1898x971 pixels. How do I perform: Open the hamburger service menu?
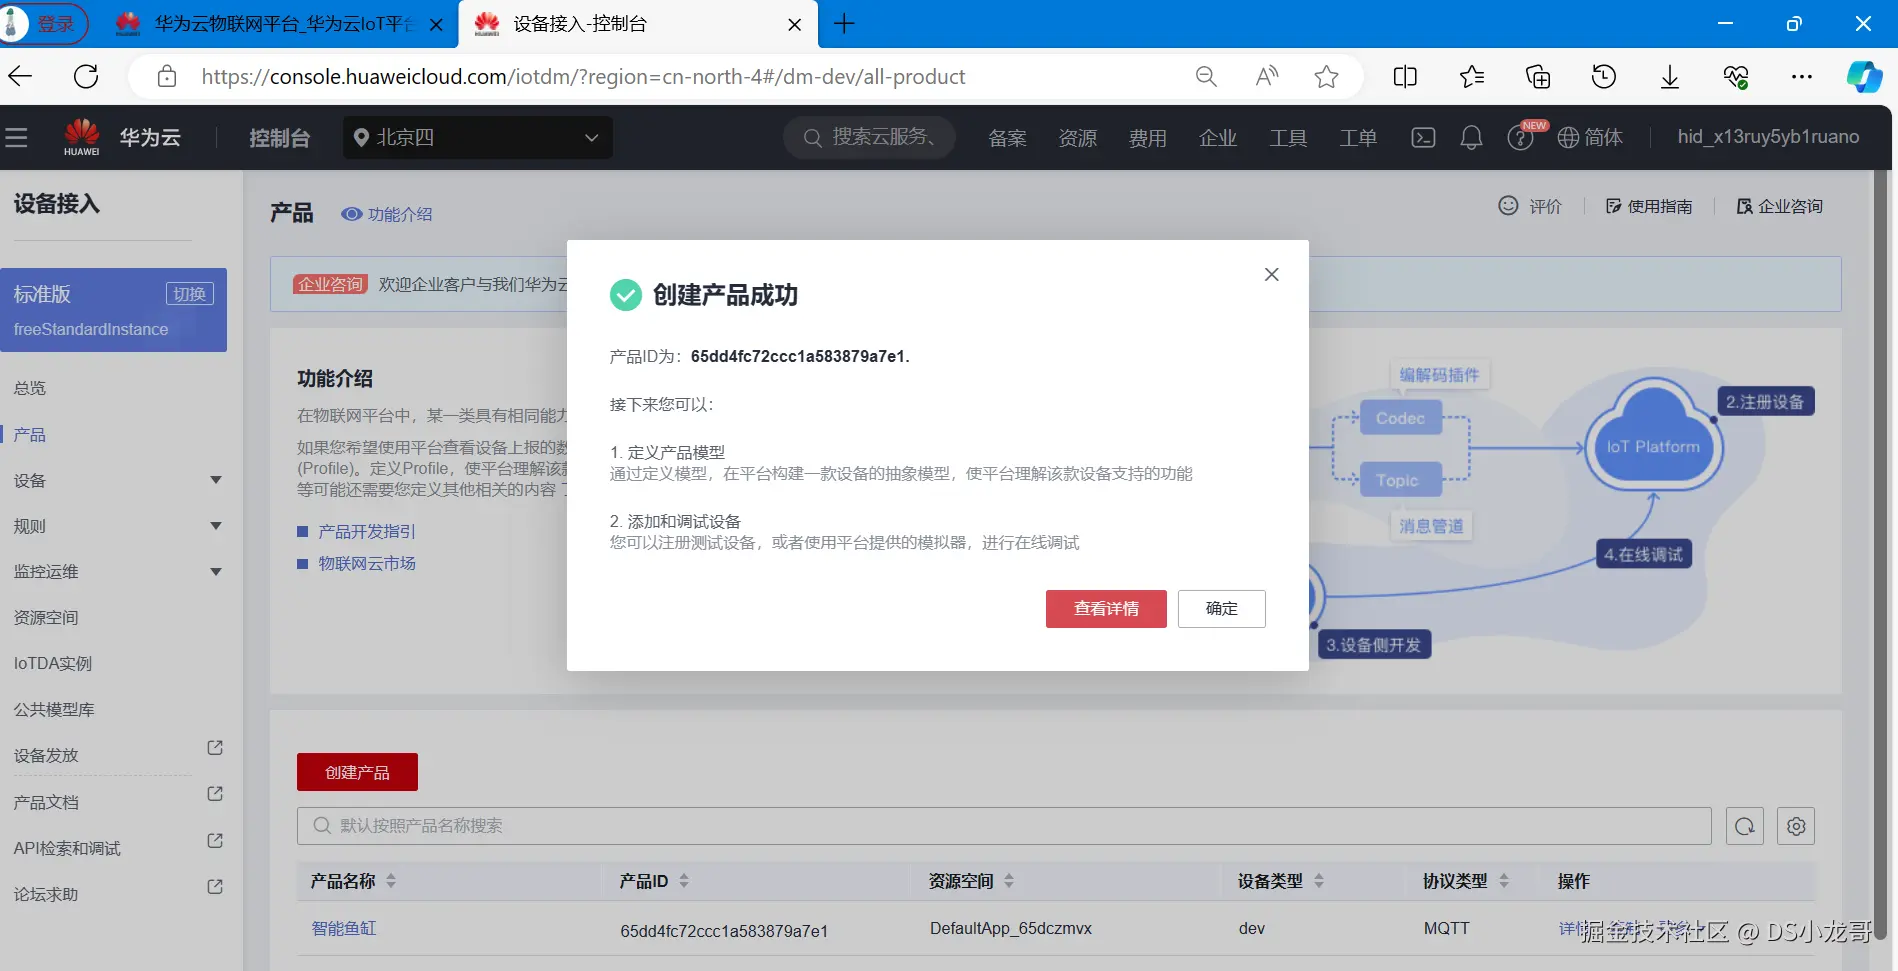[16, 137]
